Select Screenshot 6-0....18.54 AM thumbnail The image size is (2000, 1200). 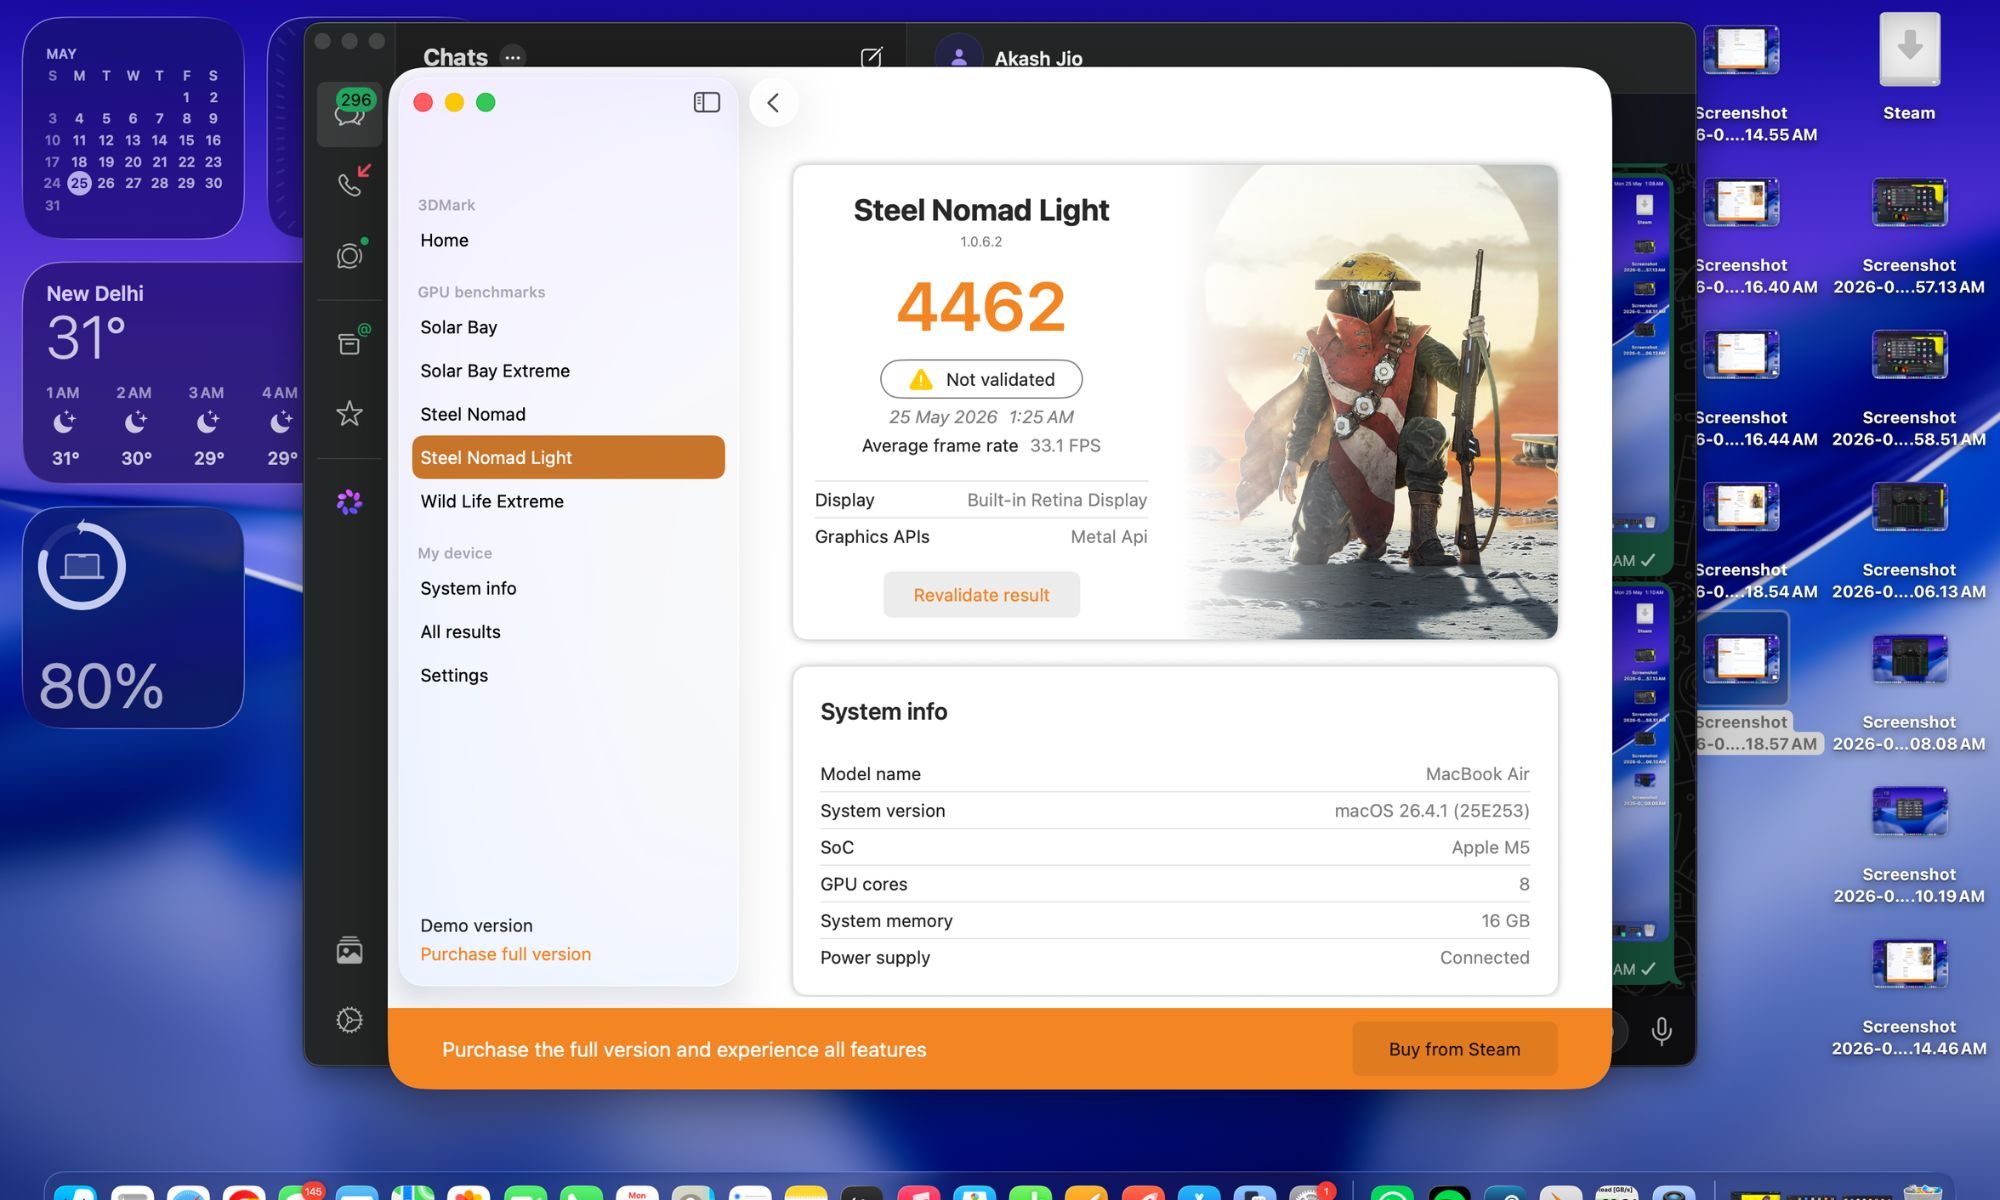(1742, 507)
